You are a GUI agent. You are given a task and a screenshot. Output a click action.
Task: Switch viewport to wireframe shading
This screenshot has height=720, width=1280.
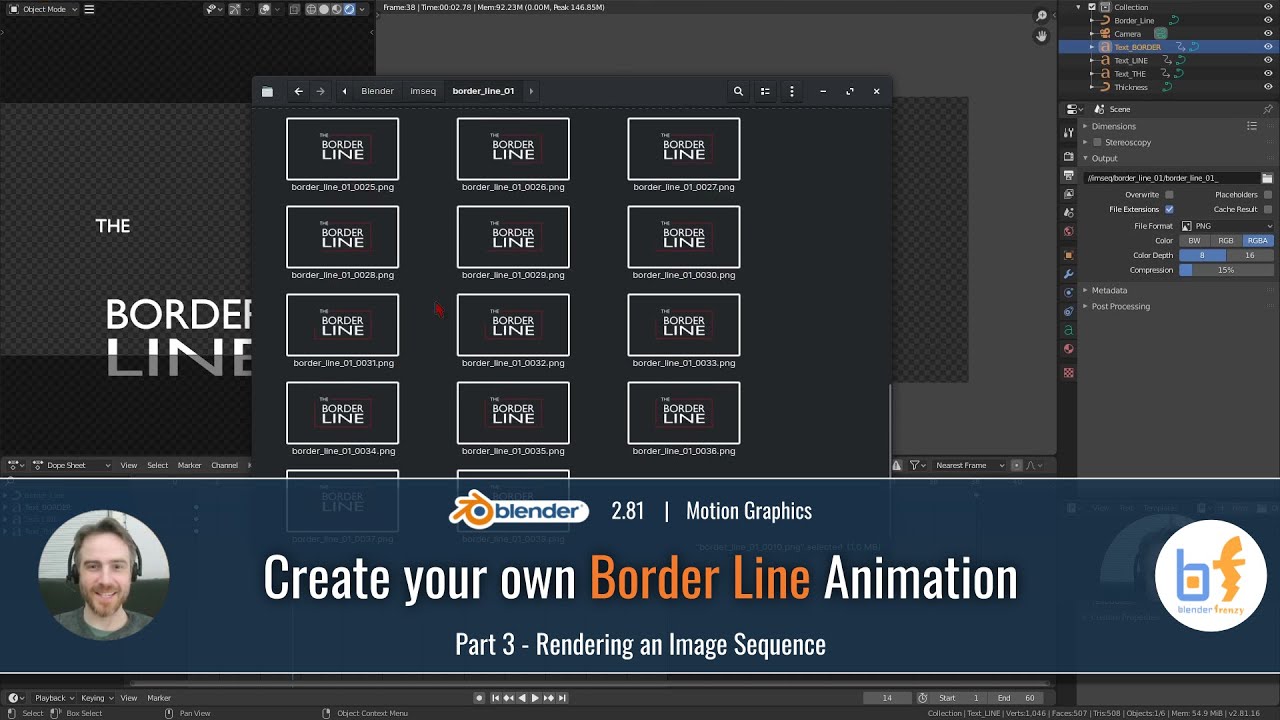coord(311,9)
